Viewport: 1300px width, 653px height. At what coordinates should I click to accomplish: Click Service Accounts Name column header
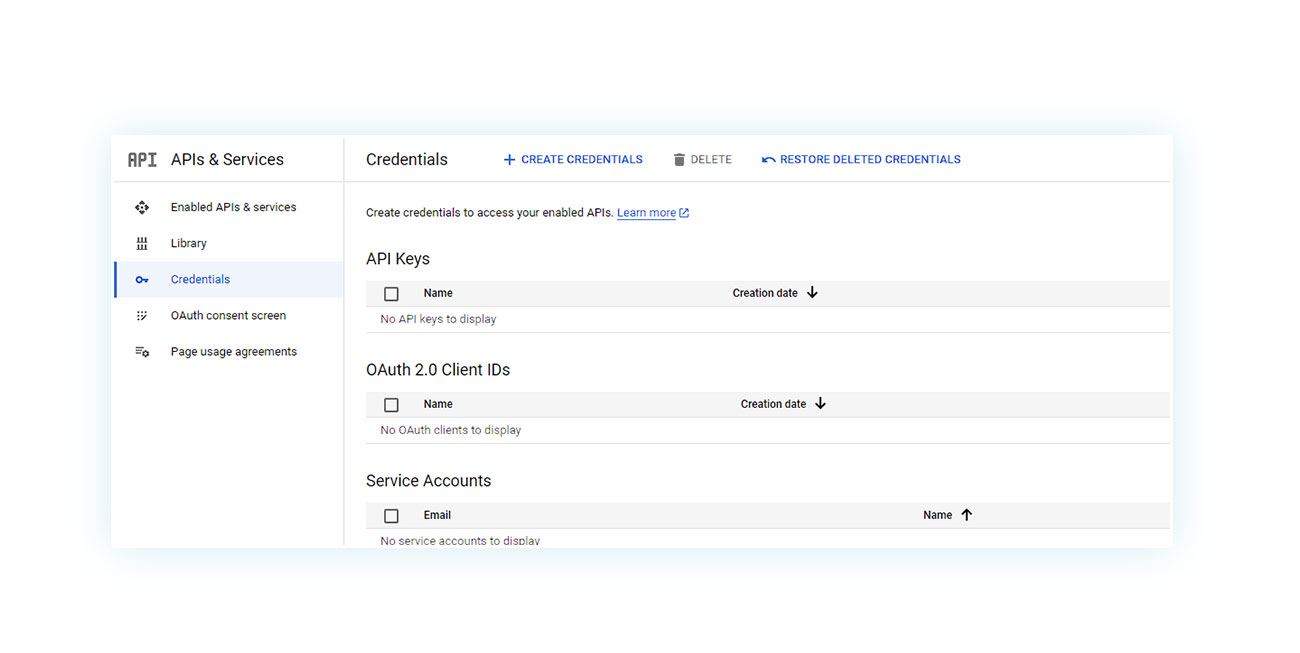(x=937, y=515)
